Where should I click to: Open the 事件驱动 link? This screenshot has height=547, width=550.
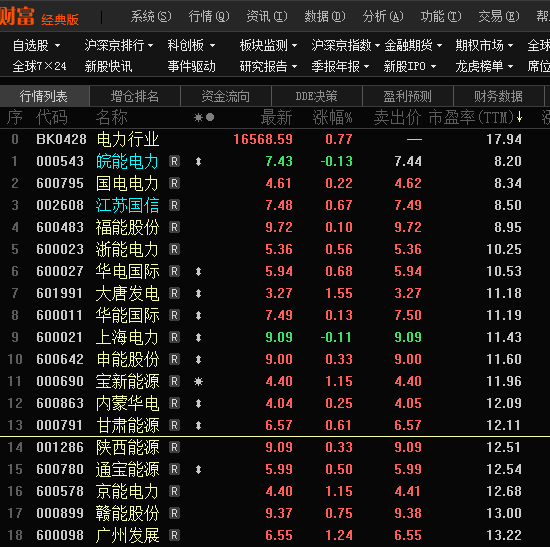pos(192,66)
